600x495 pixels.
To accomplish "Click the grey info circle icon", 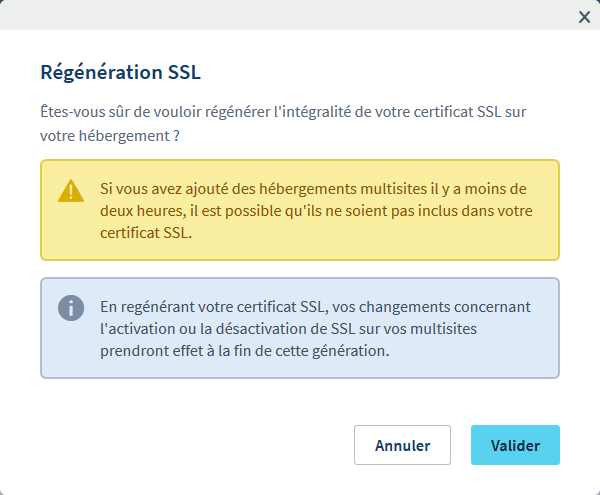I will click(x=71, y=307).
